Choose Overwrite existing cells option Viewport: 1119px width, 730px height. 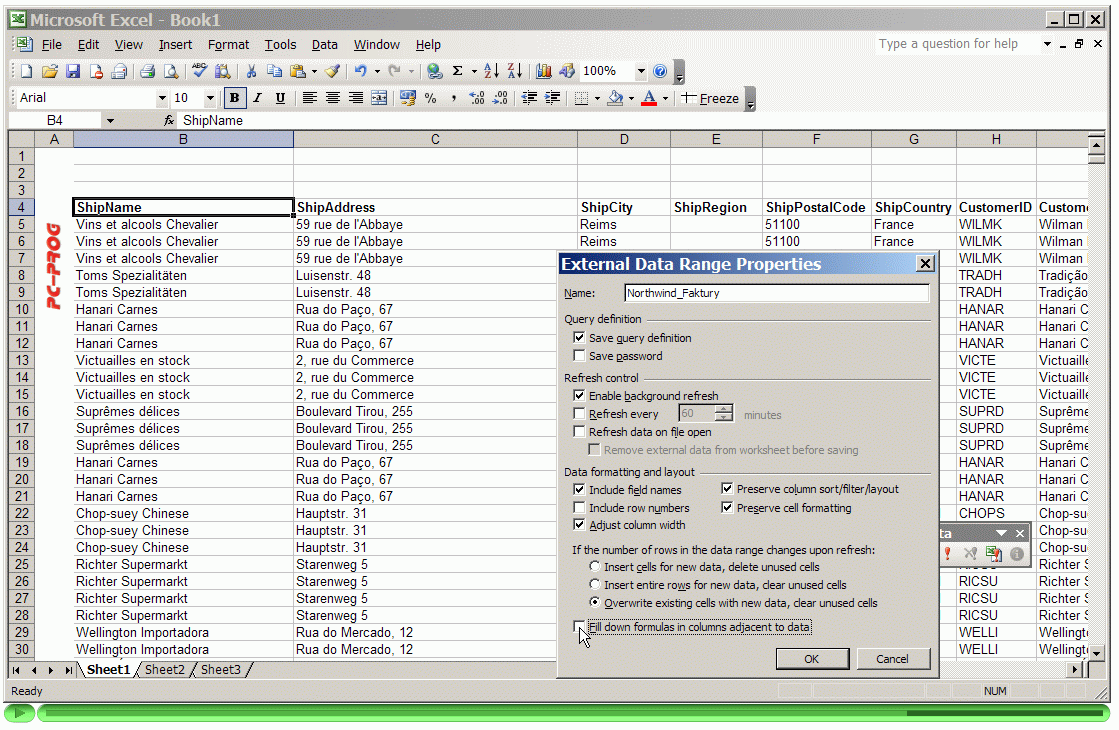(x=594, y=602)
